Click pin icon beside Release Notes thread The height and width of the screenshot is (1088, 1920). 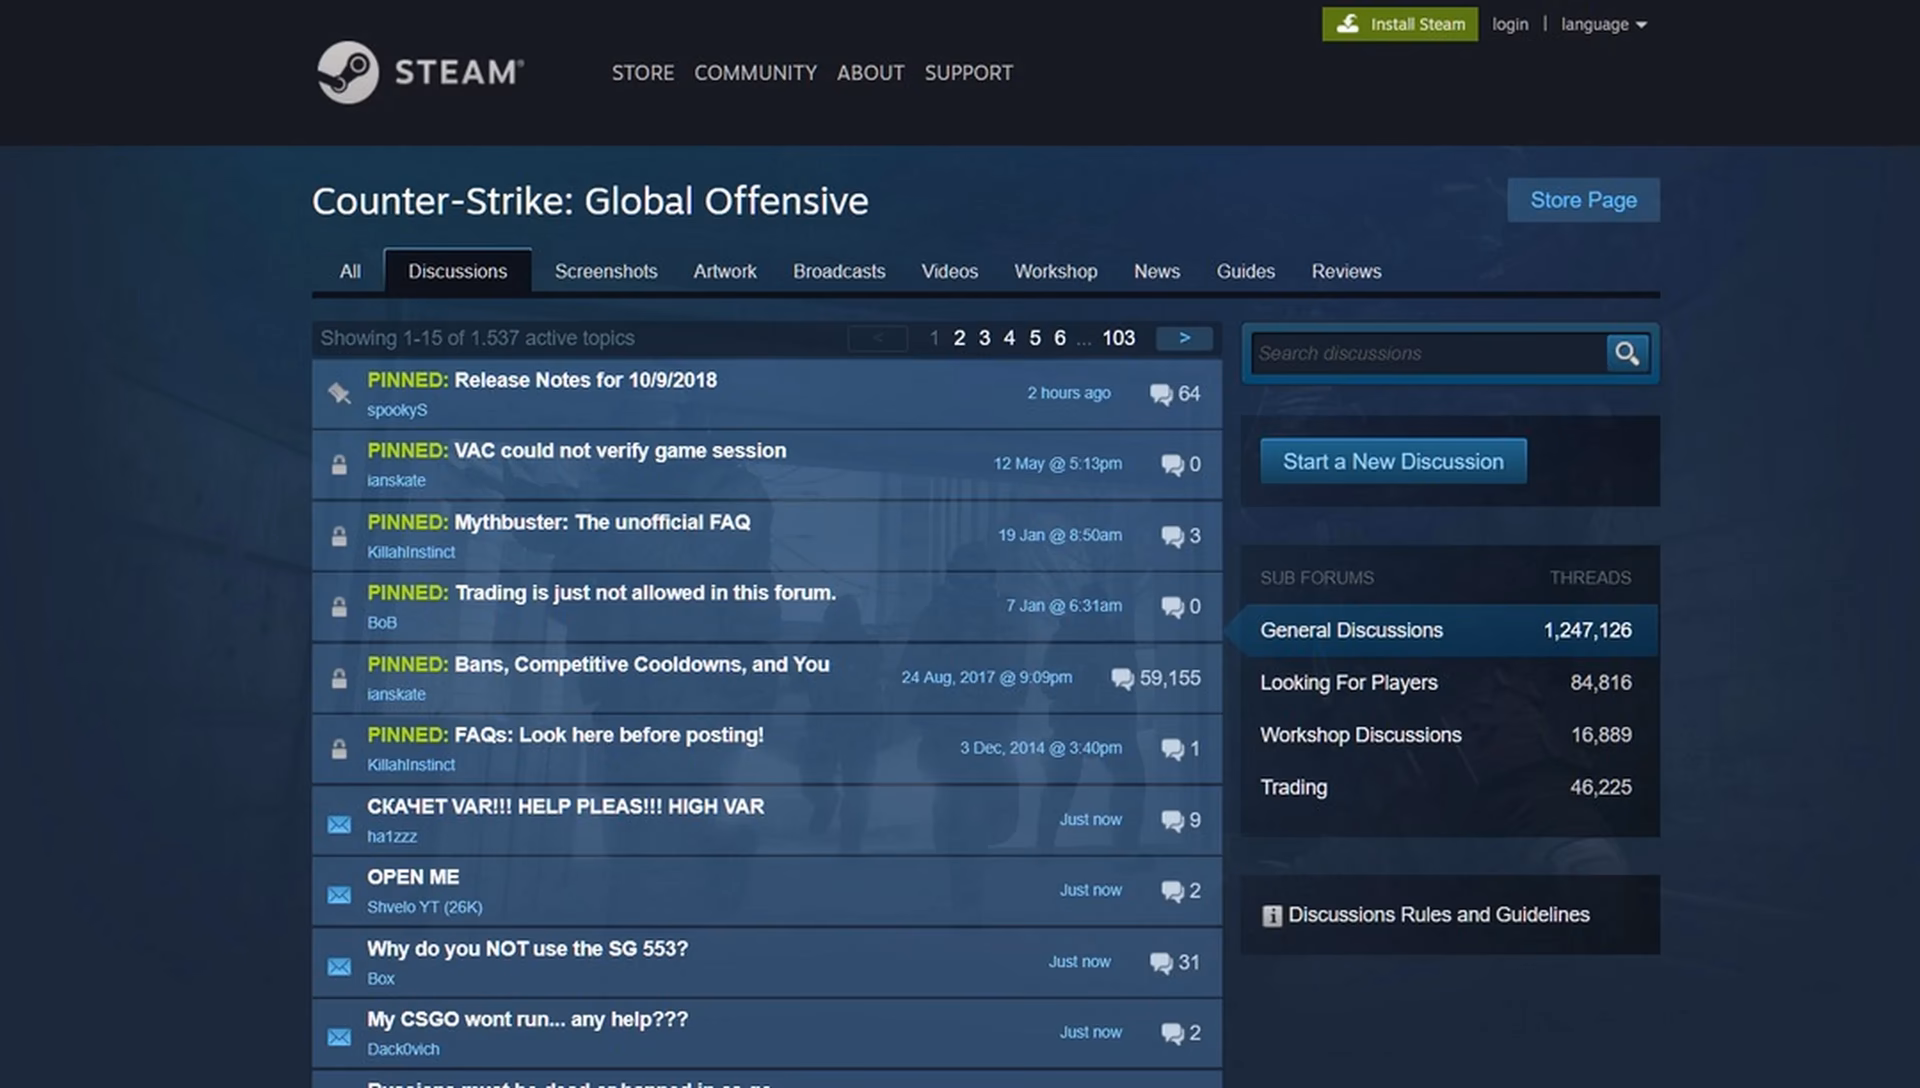click(339, 393)
